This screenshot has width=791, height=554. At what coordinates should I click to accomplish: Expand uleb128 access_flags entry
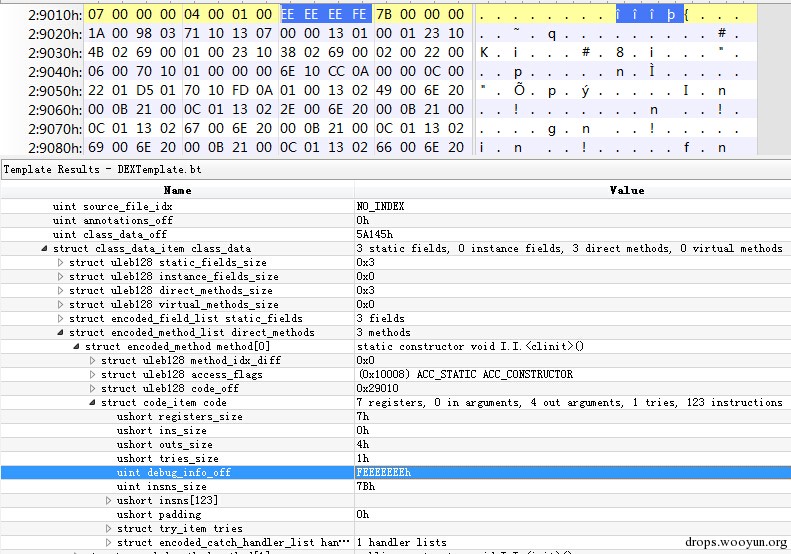click(x=92, y=374)
